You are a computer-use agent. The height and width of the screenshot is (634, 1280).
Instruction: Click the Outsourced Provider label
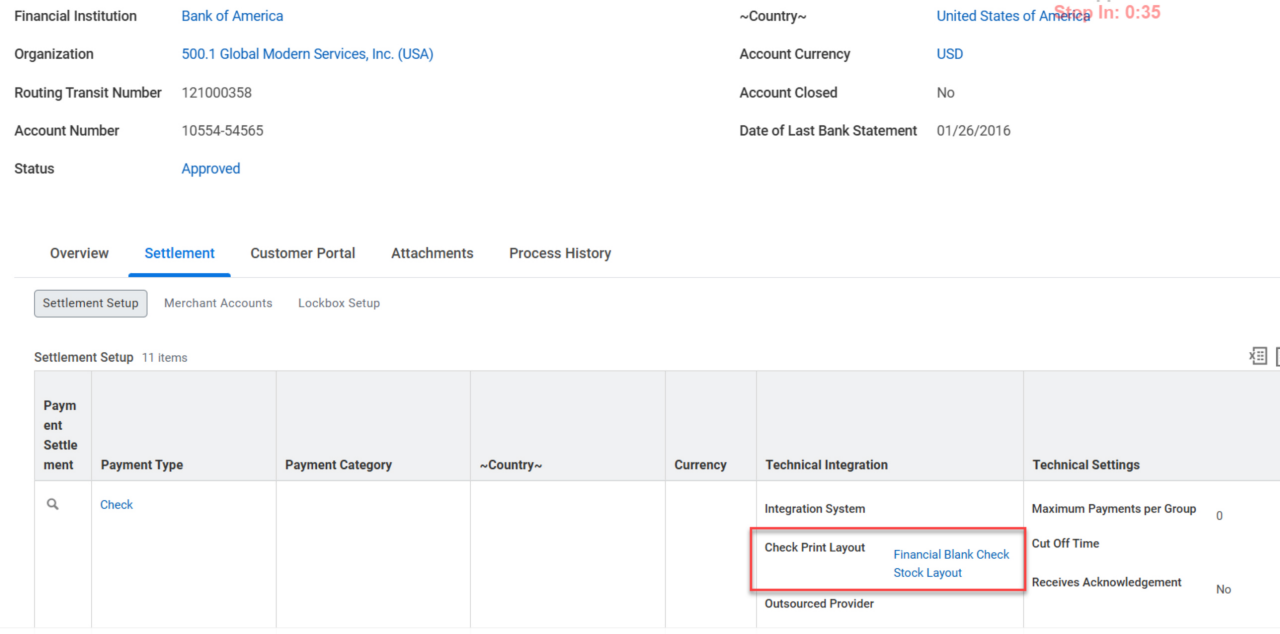[819, 604]
